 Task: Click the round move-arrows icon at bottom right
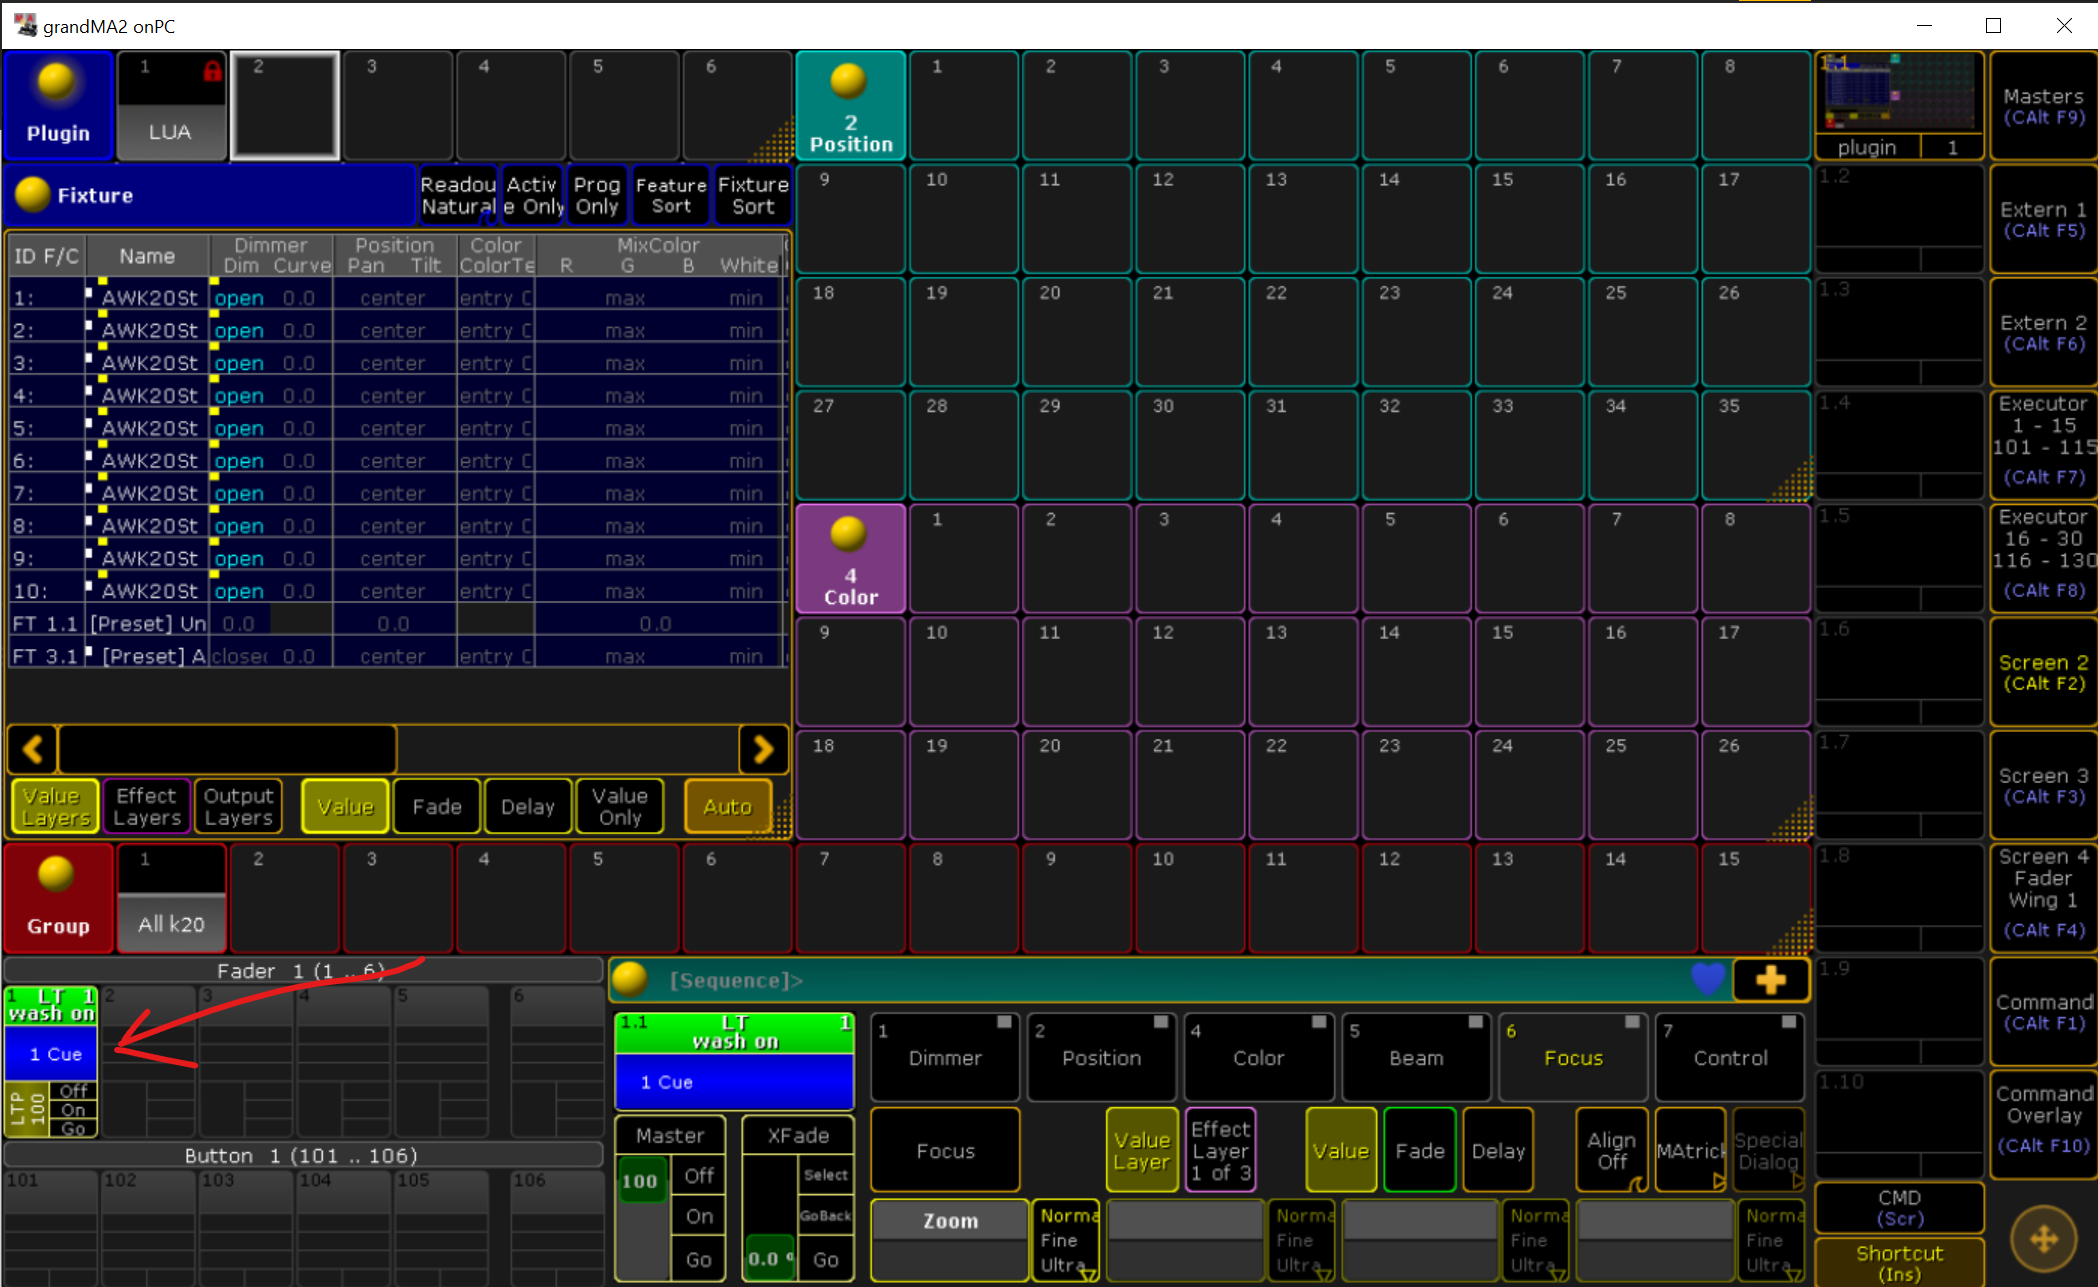2043,1240
